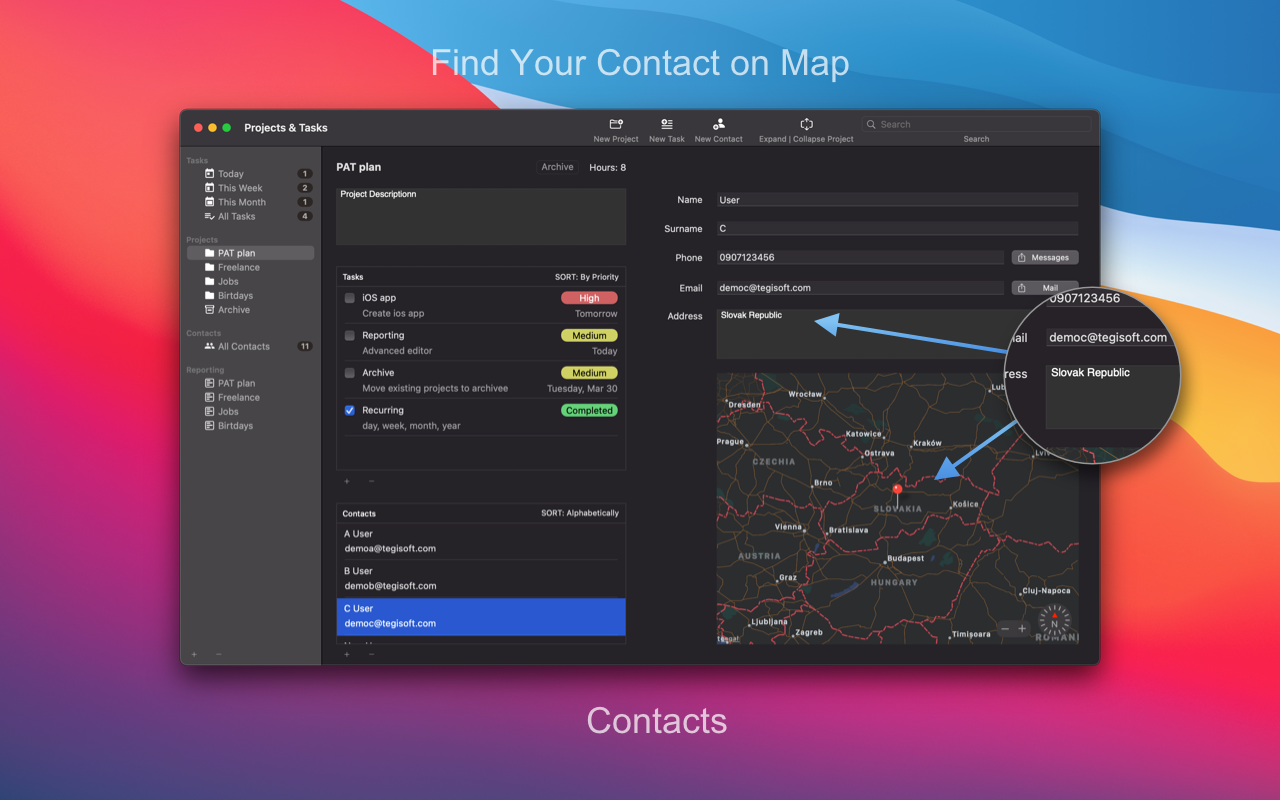Click the map compass icon
This screenshot has width=1280, height=800.
[x=1054, y=622]
